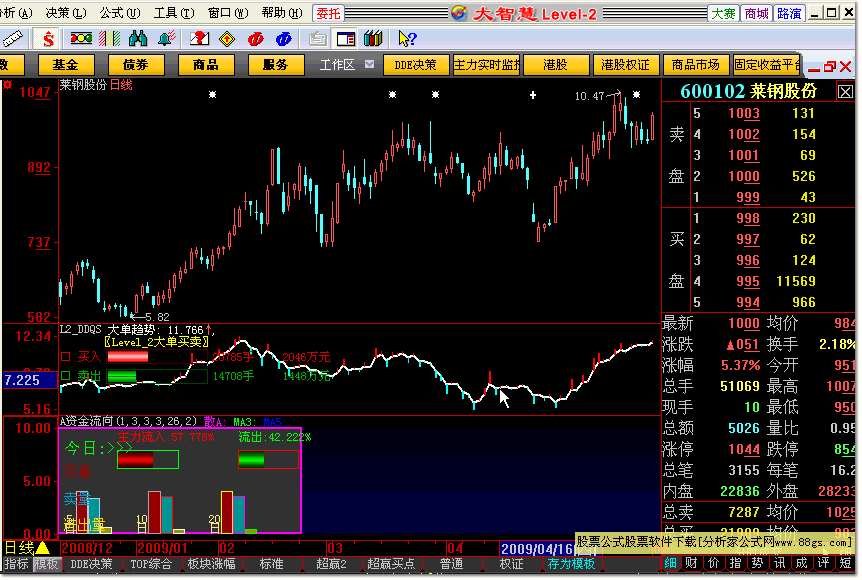862x580 pixels.
Task: Switch to 港股 tab
Action: [x=556, y=65]
